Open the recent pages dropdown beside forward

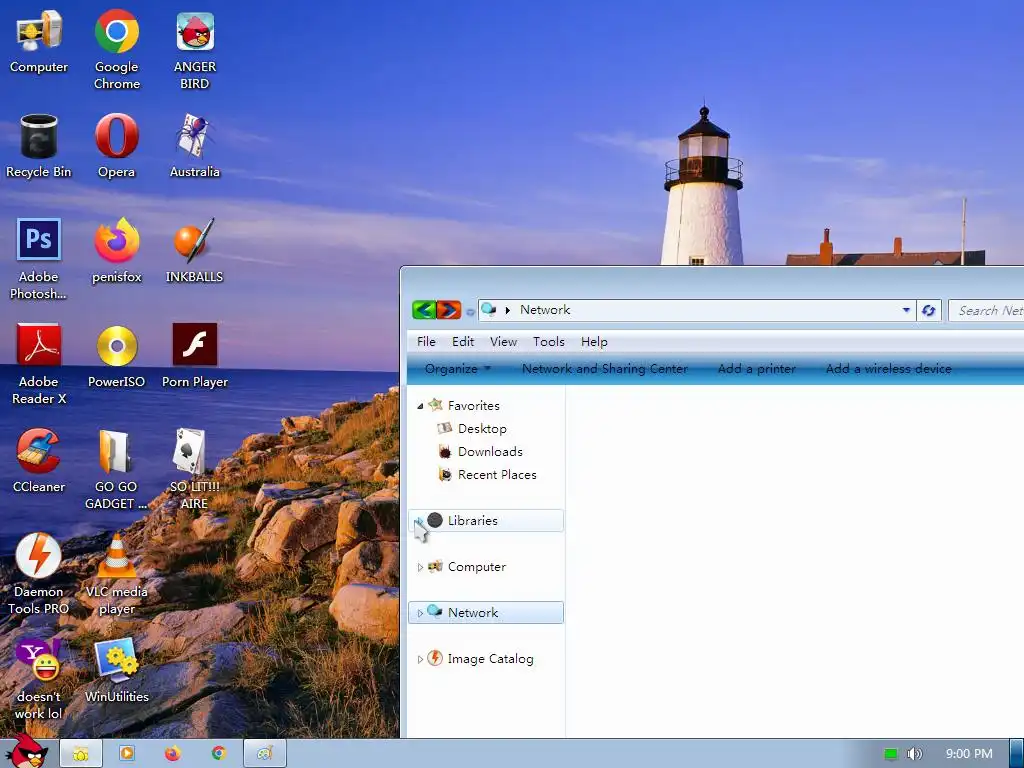(x=470, y=312)
